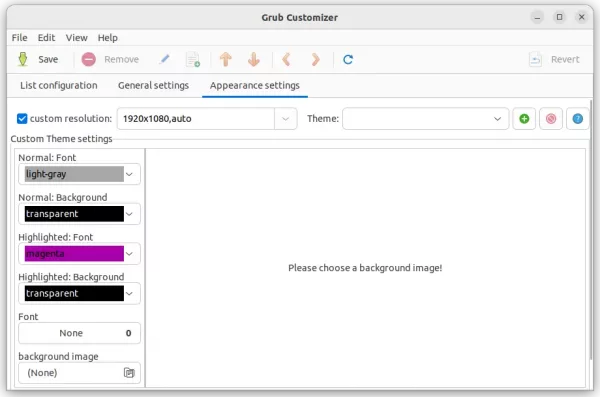The width and height of the screenshot is (600, 397).
Task: Click the Save label in toolbar
Action: coord(48,59)
